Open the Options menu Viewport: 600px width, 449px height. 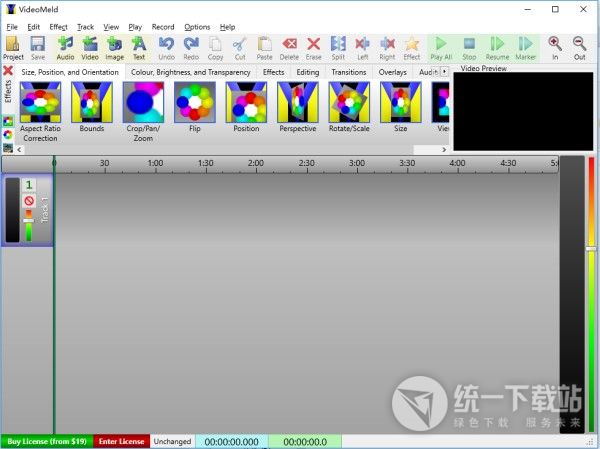click(x=197, y=27)
